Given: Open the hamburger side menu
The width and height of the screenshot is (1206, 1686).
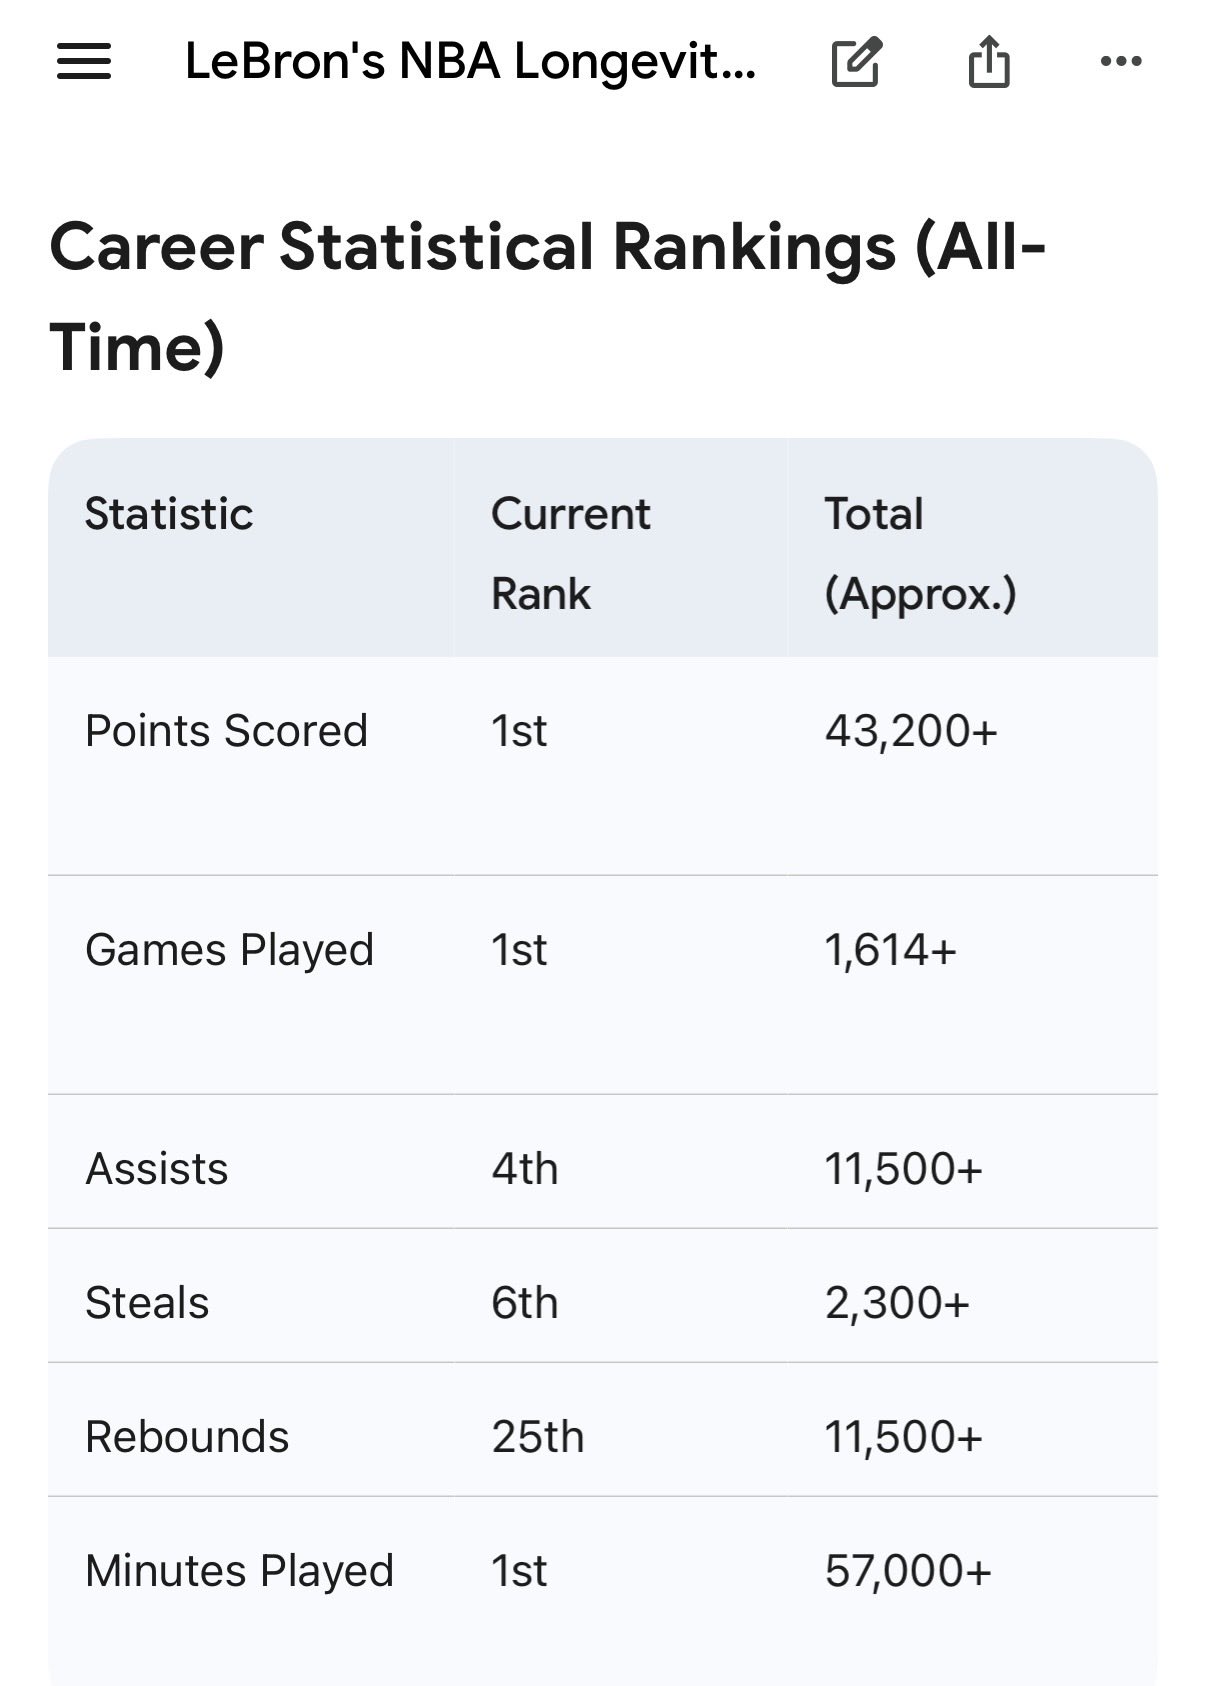Looking at the screenshot, I should point(84,62).
